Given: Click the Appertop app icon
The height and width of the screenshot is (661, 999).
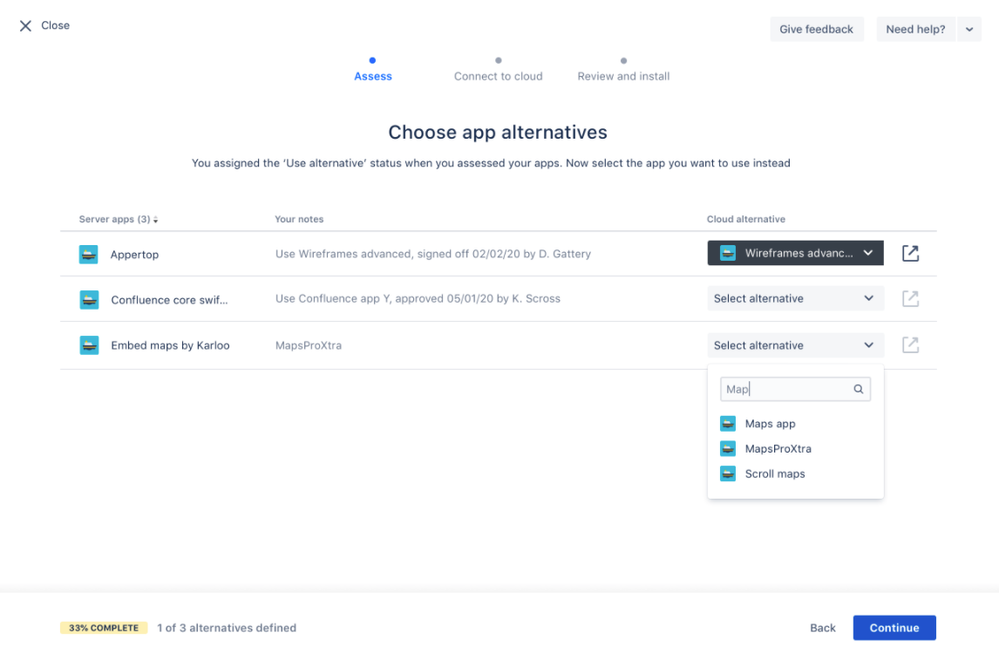Looking at the screenshot, I should 88,254.
